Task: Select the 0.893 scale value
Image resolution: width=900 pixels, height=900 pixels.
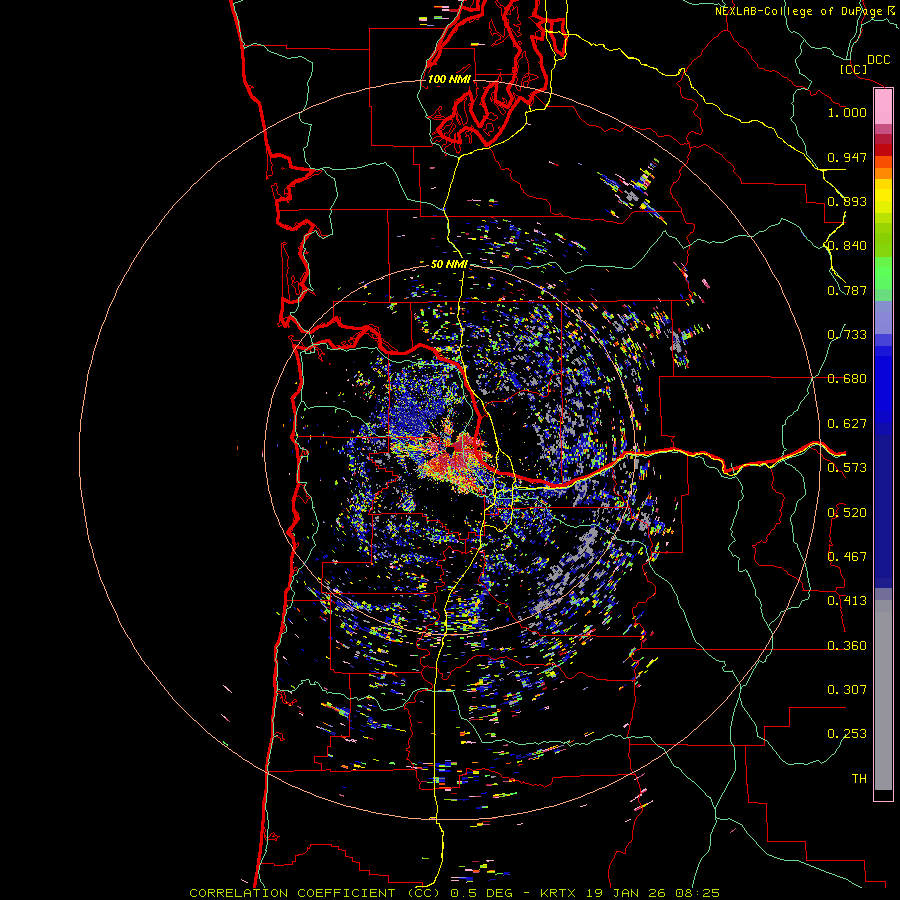Action: [x=847, y=201]
